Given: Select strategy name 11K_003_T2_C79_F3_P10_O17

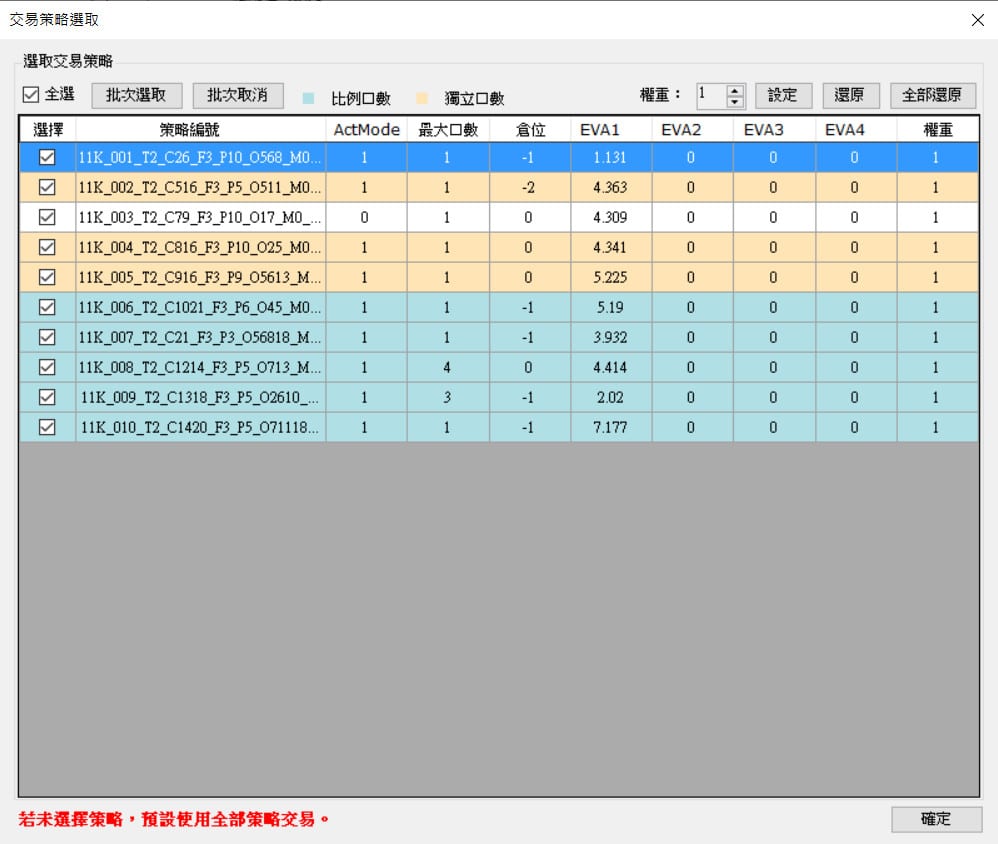Looking at the screenshot, I should pos(200,217).
